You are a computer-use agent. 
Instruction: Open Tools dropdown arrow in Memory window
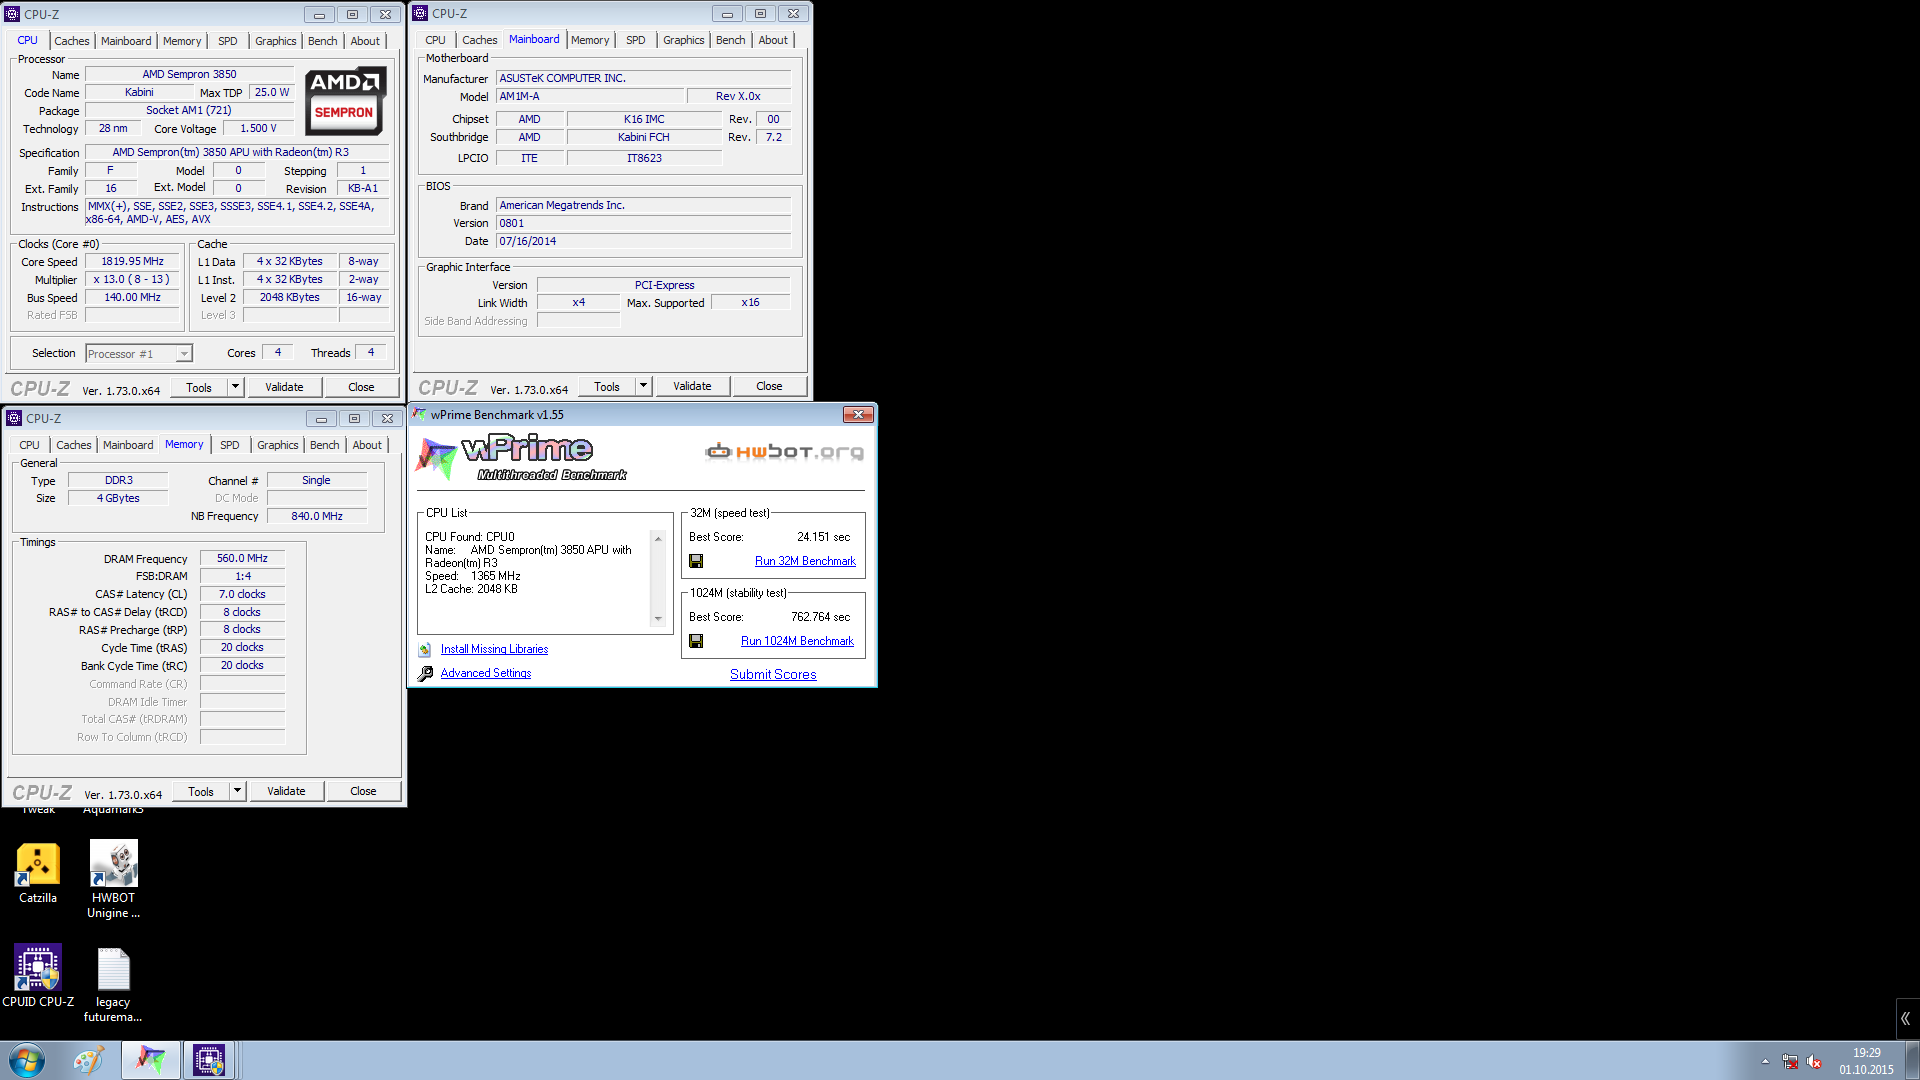[x=237, y=791]
